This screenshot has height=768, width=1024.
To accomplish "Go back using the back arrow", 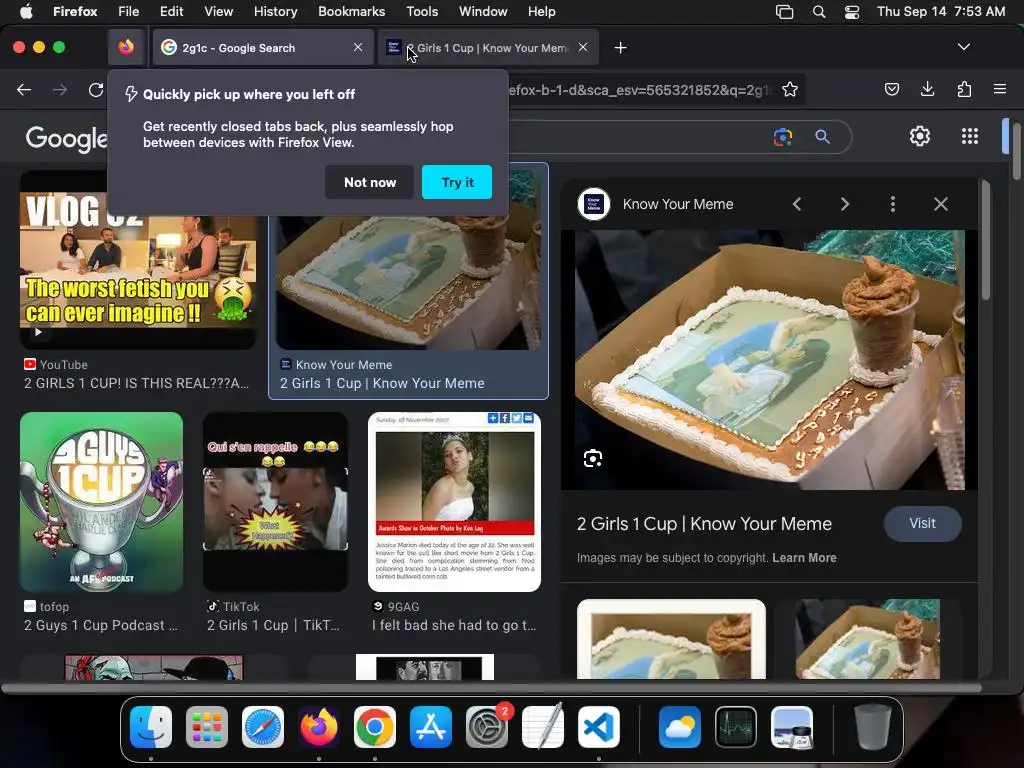I will (24, 89).
